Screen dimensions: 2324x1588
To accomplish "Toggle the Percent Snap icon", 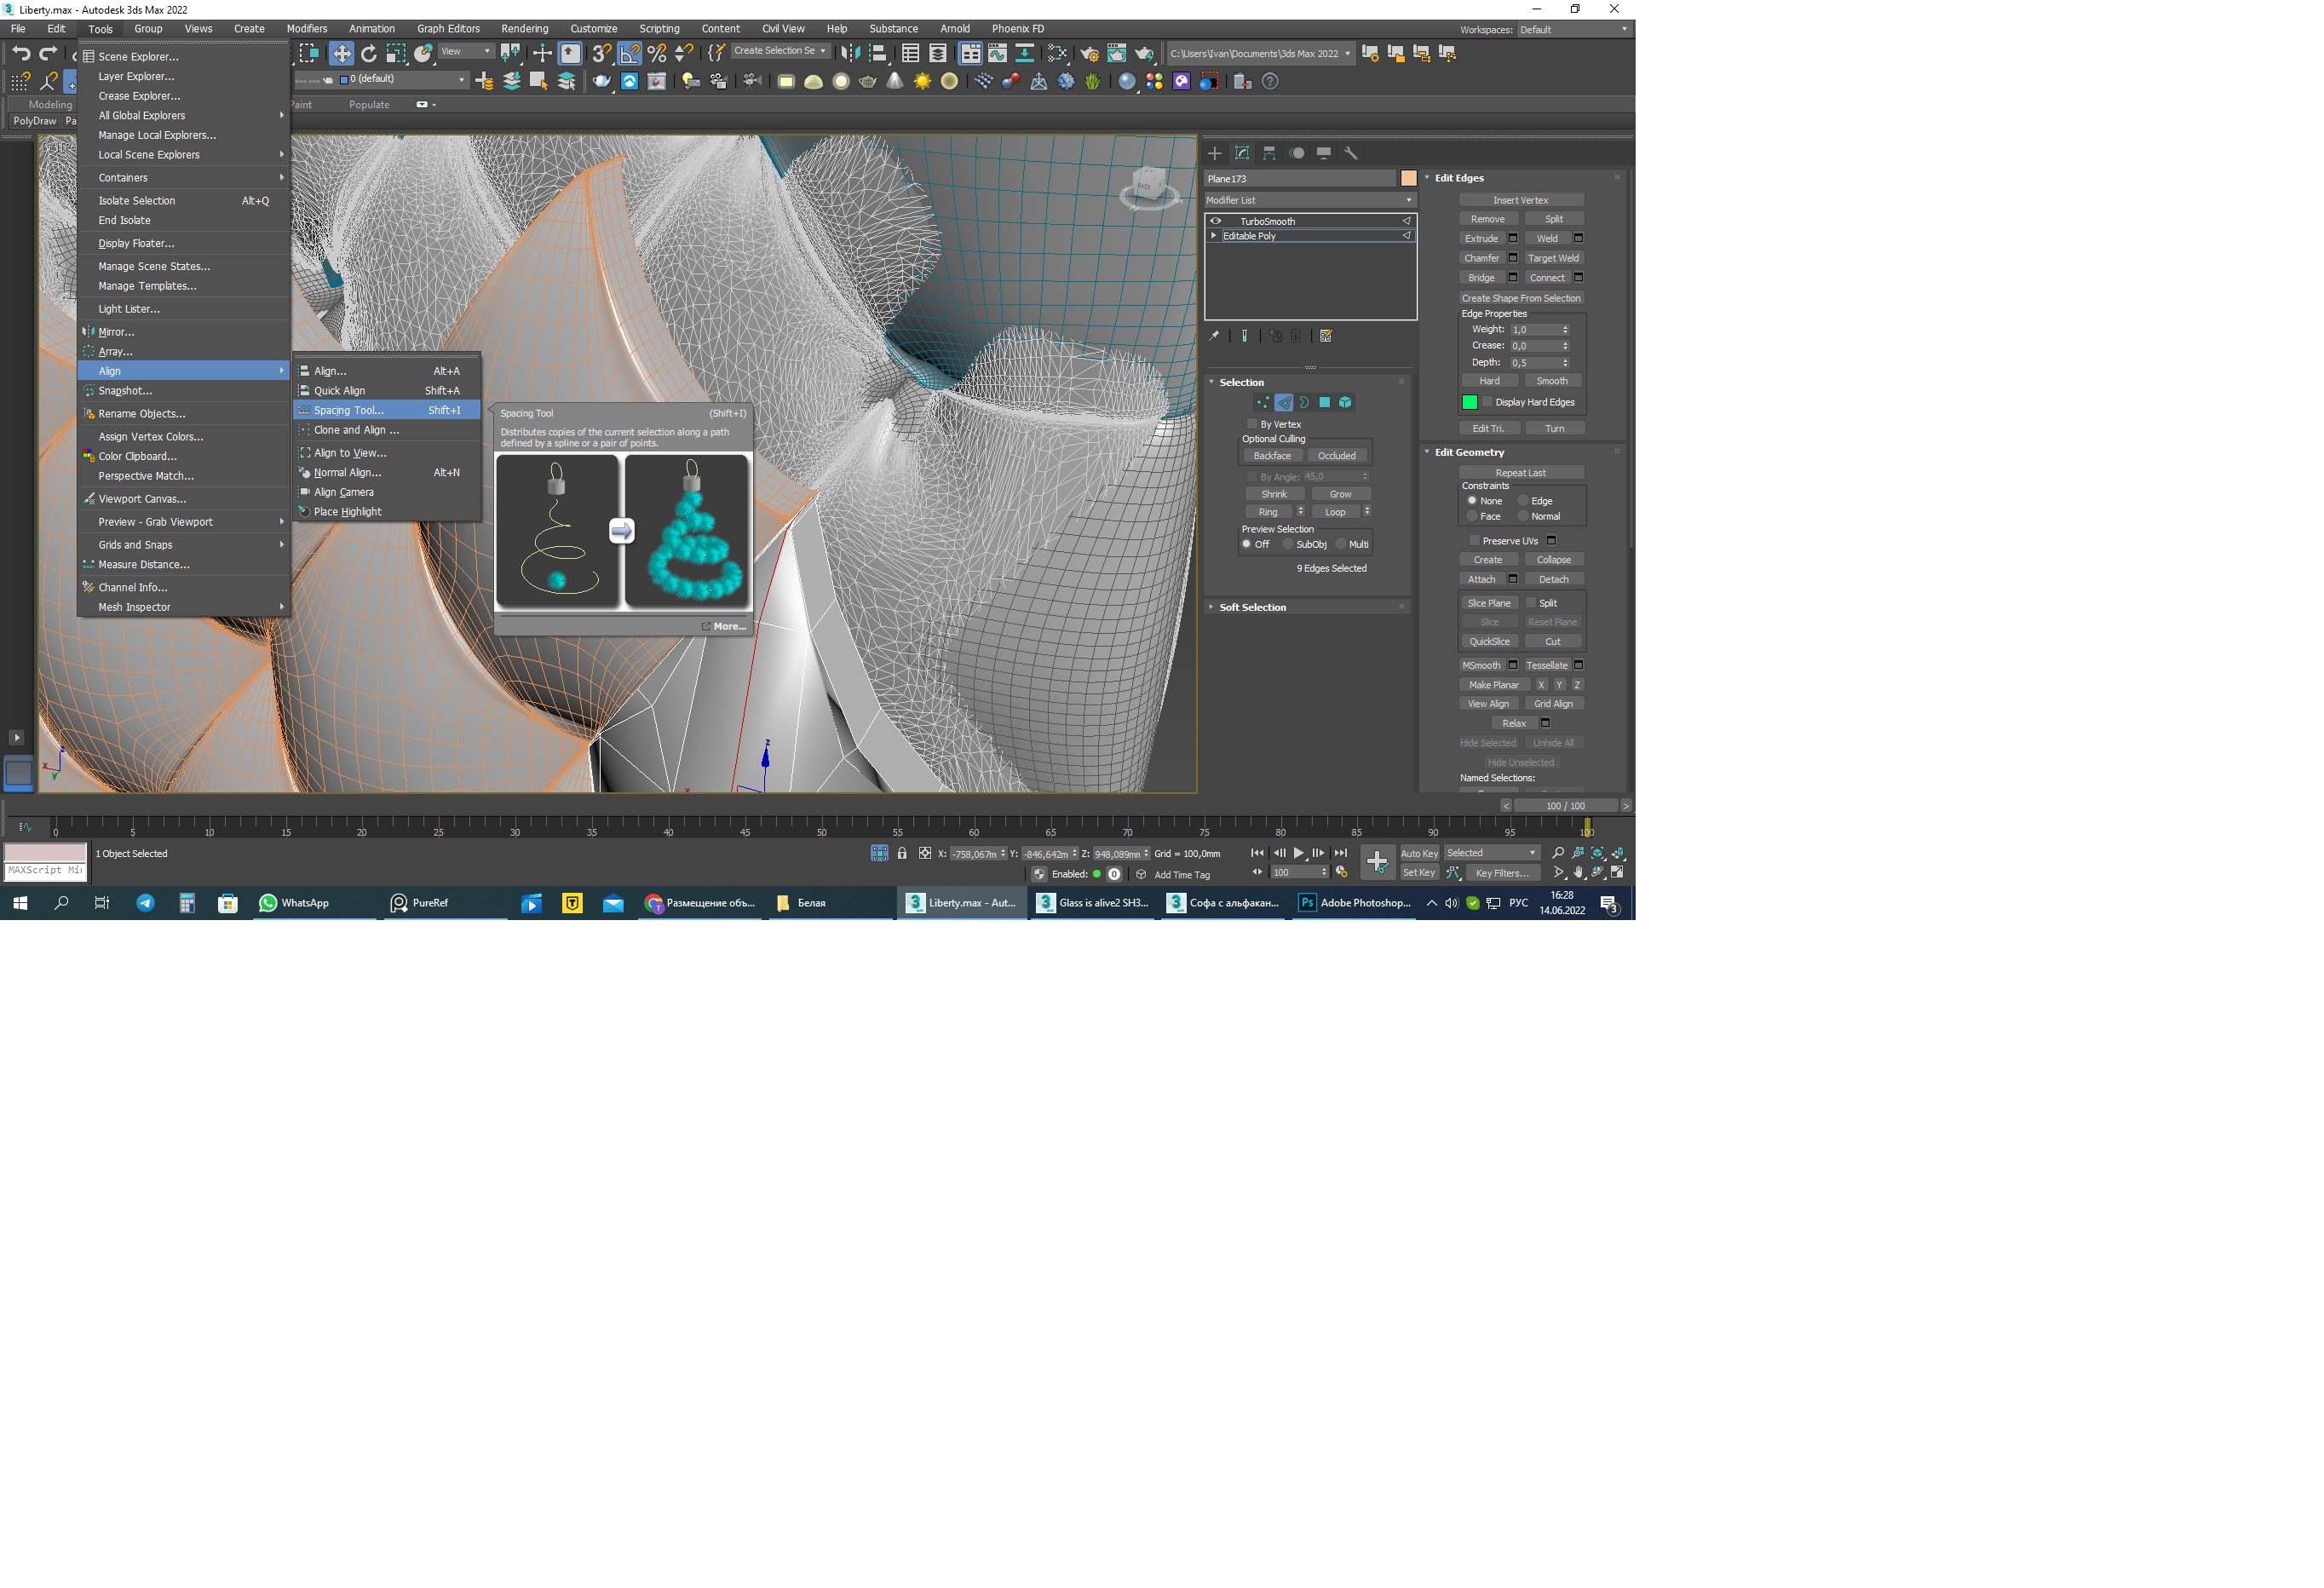I will [x=657, y=53].
